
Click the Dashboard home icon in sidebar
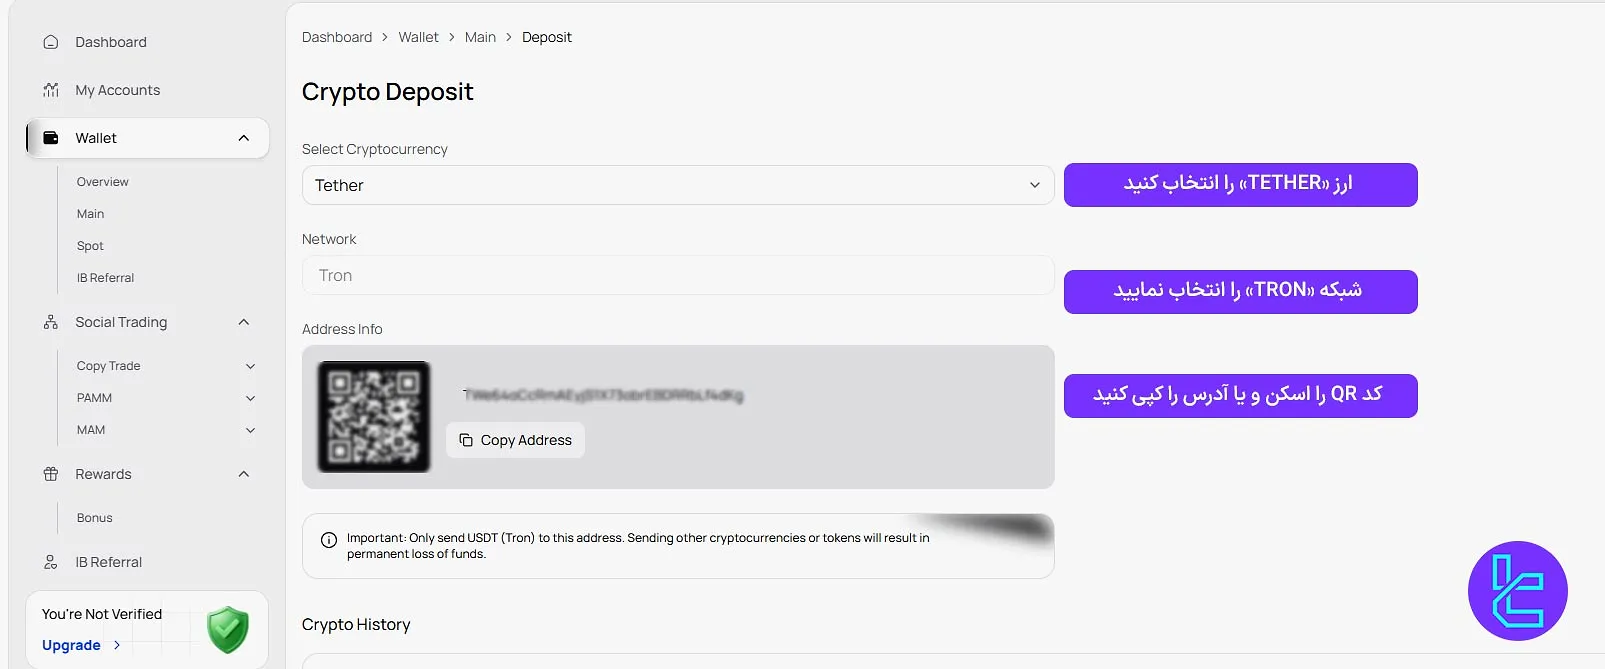tap(51, 42)
